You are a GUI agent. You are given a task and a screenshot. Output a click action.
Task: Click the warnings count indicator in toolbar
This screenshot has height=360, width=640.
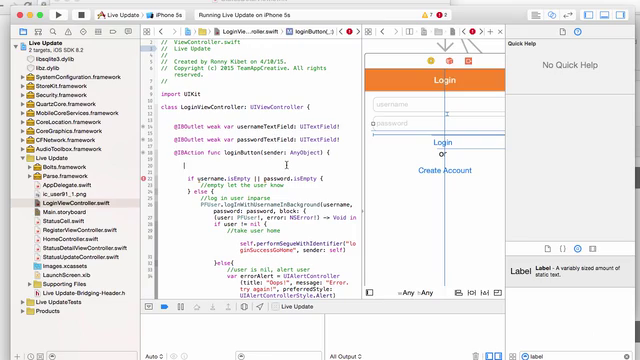tap(427, 15)
